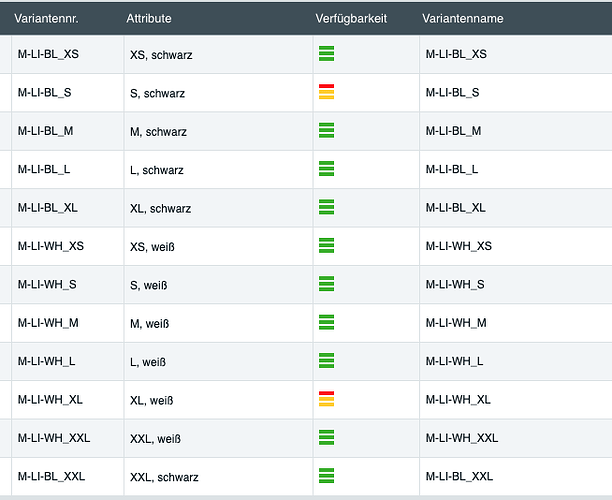Click variant name M-LI-WH_XXL in last column
Viewport: 612px width, 500px height.
[x=462, y=438]
